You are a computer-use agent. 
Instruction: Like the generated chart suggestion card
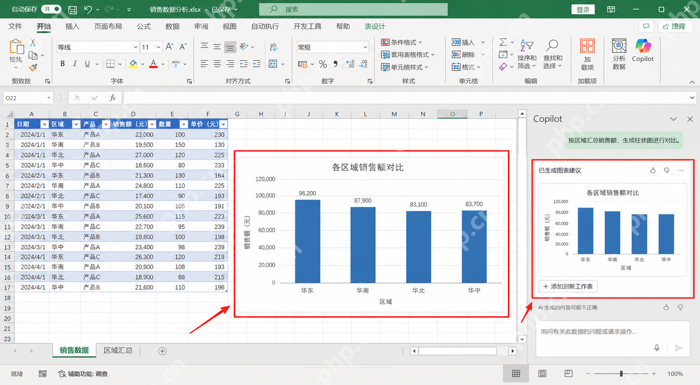(653, 170)
